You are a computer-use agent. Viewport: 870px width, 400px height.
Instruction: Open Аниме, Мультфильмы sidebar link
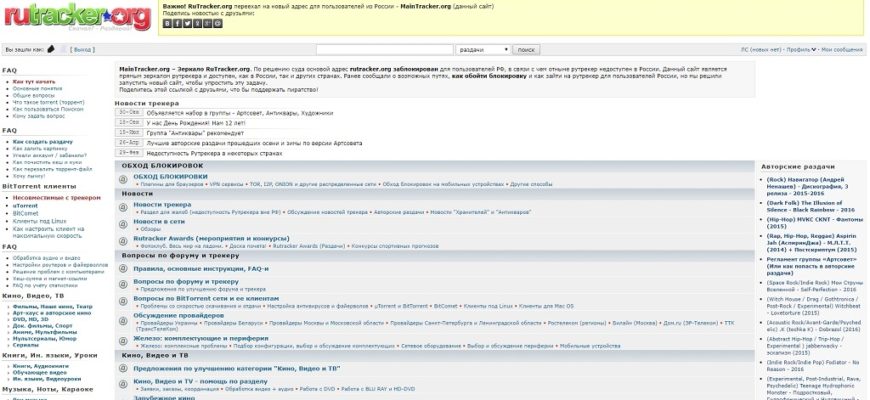point(45,332)
